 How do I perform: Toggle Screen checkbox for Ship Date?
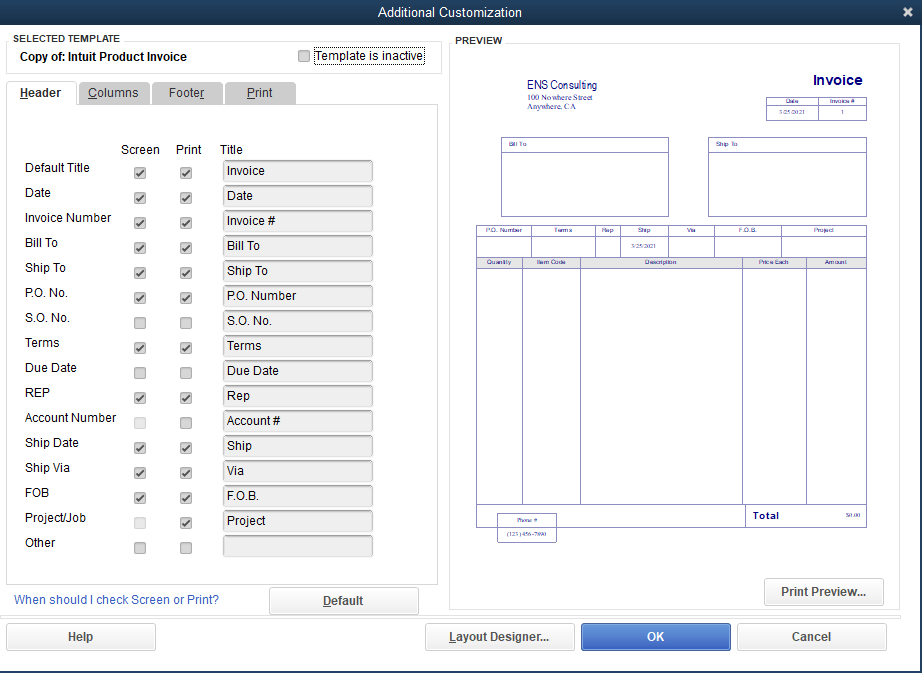[140, 448]
